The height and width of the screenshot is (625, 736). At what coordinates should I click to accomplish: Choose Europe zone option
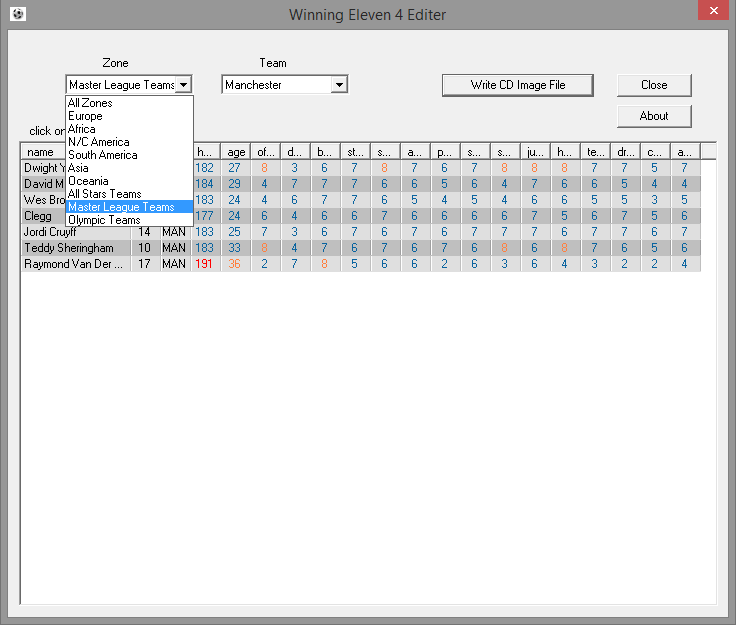130,116
